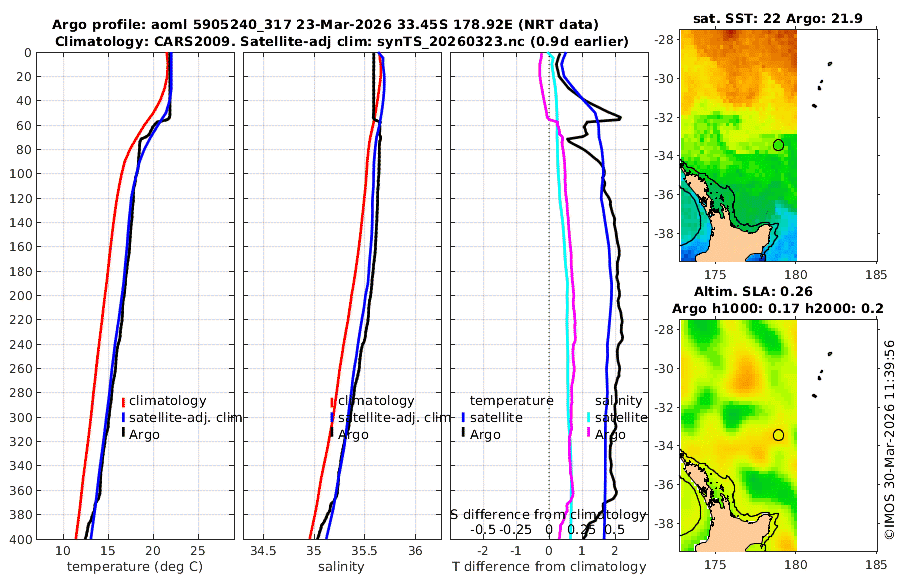The height and width of the screenshot is (580, 900).
Task: Click depth axis tick label 60
Action: 25,125
